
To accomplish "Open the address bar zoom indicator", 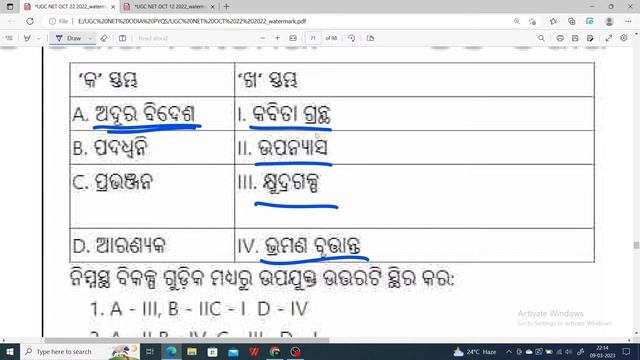I will 517,21.
